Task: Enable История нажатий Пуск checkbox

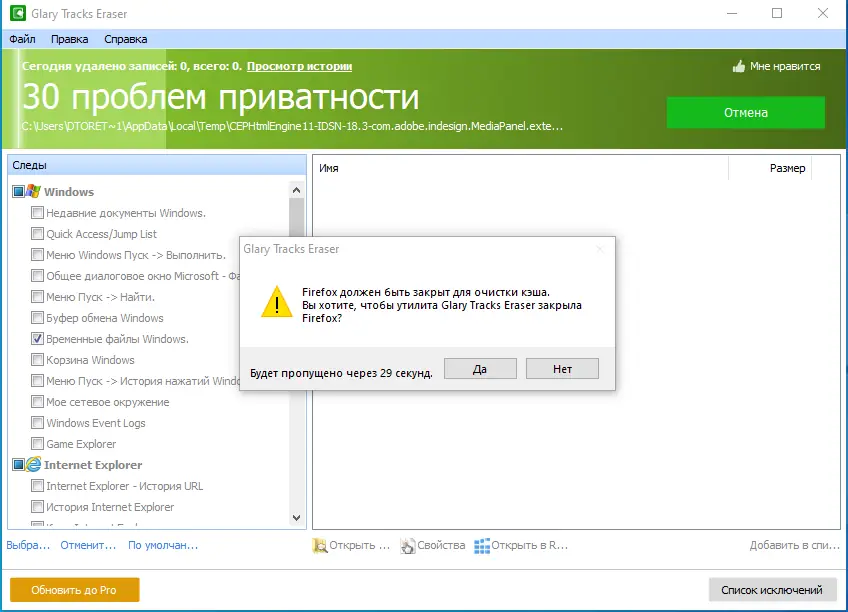Action: point(37,381)
